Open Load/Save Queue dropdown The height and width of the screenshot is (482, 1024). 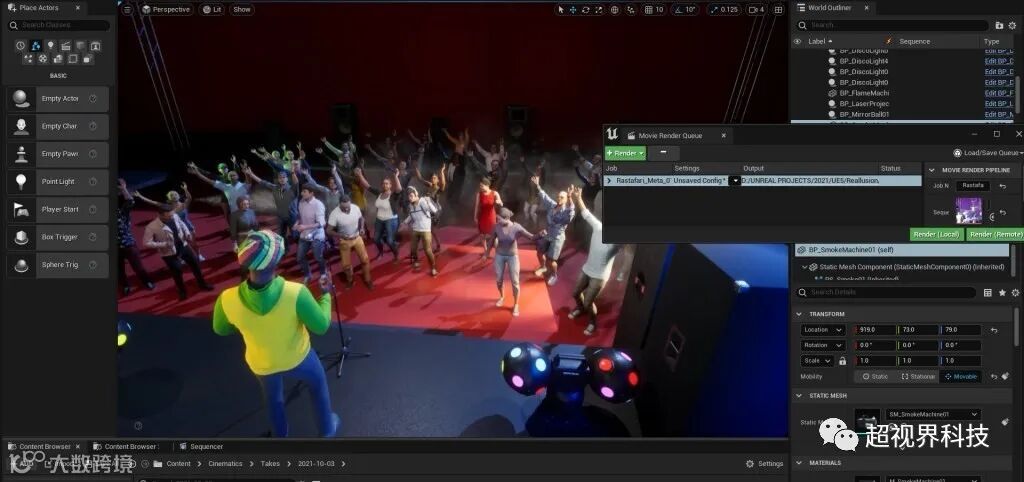click(989, 153)
